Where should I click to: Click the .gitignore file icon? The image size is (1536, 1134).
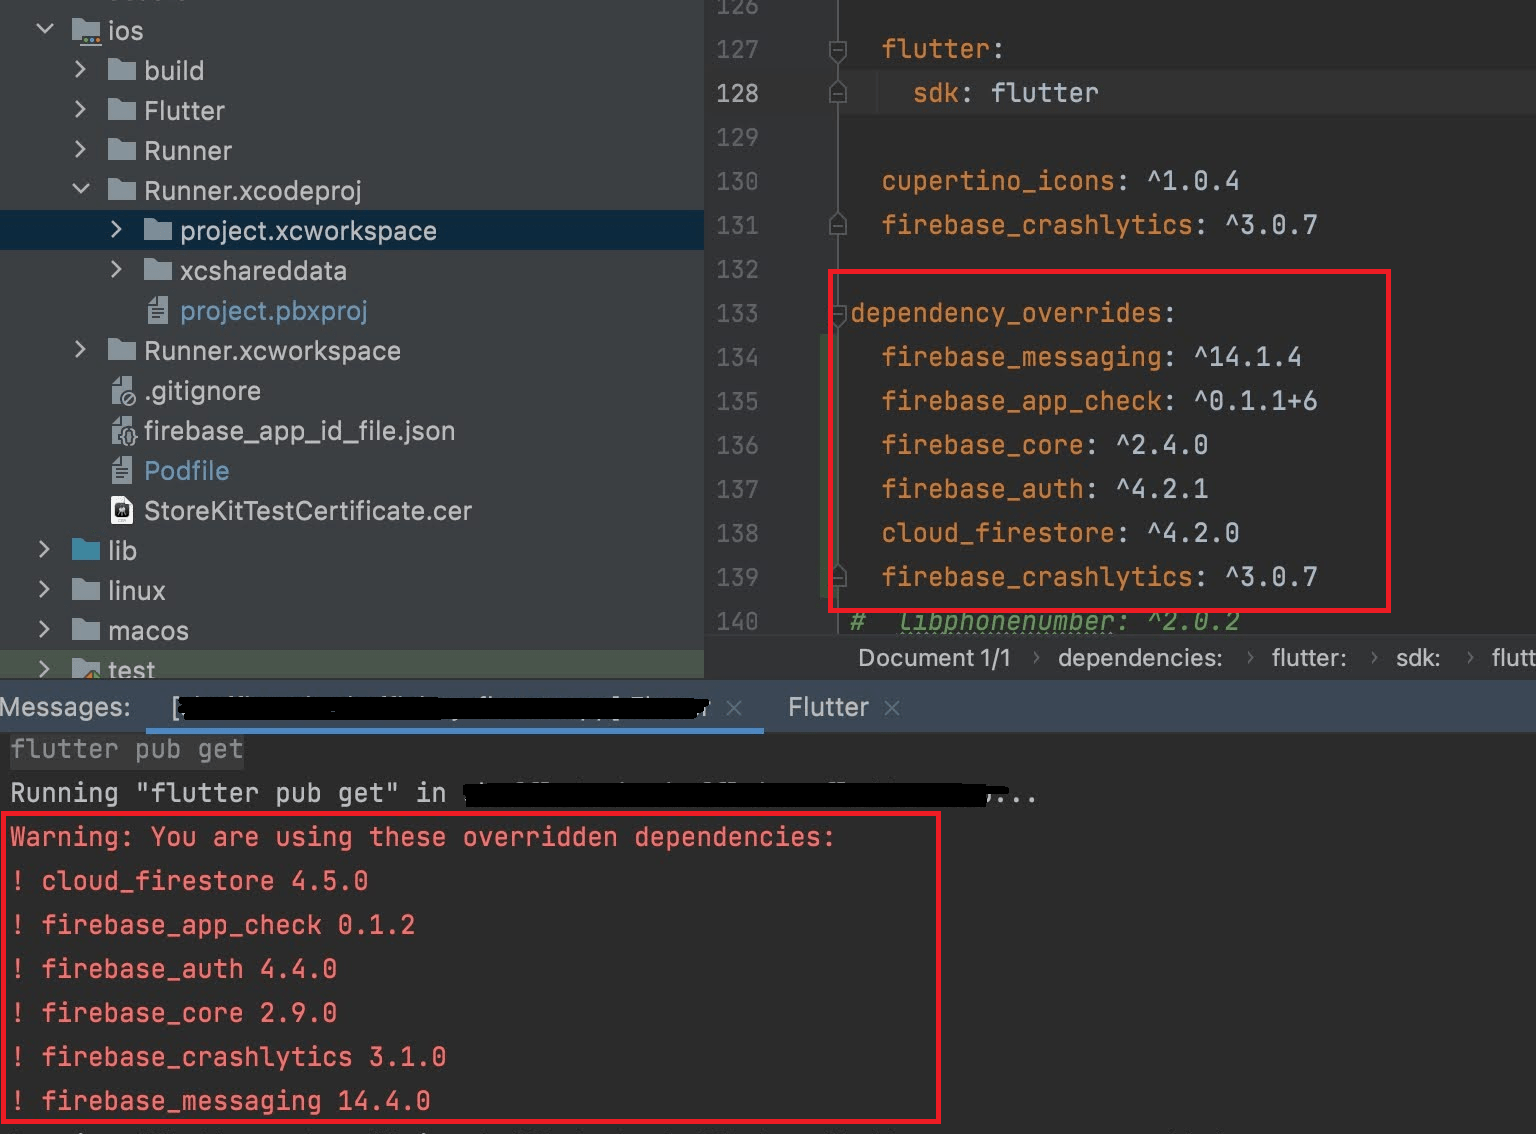point(122,391)
